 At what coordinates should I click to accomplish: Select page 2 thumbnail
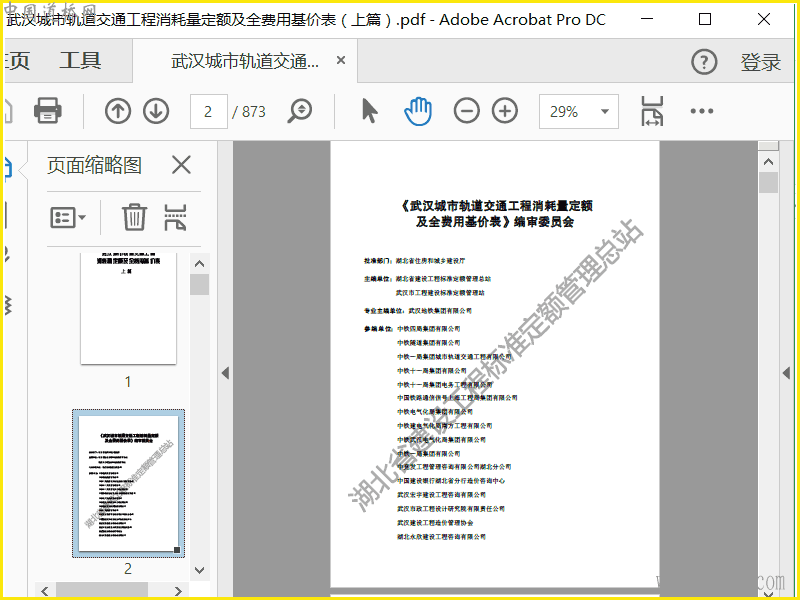click(128, 483)
